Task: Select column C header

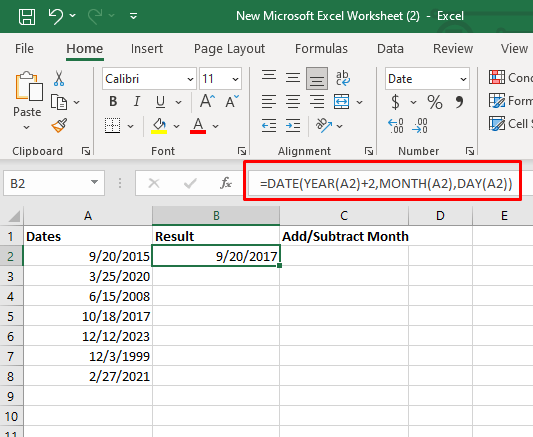Action: coord(344,216)
